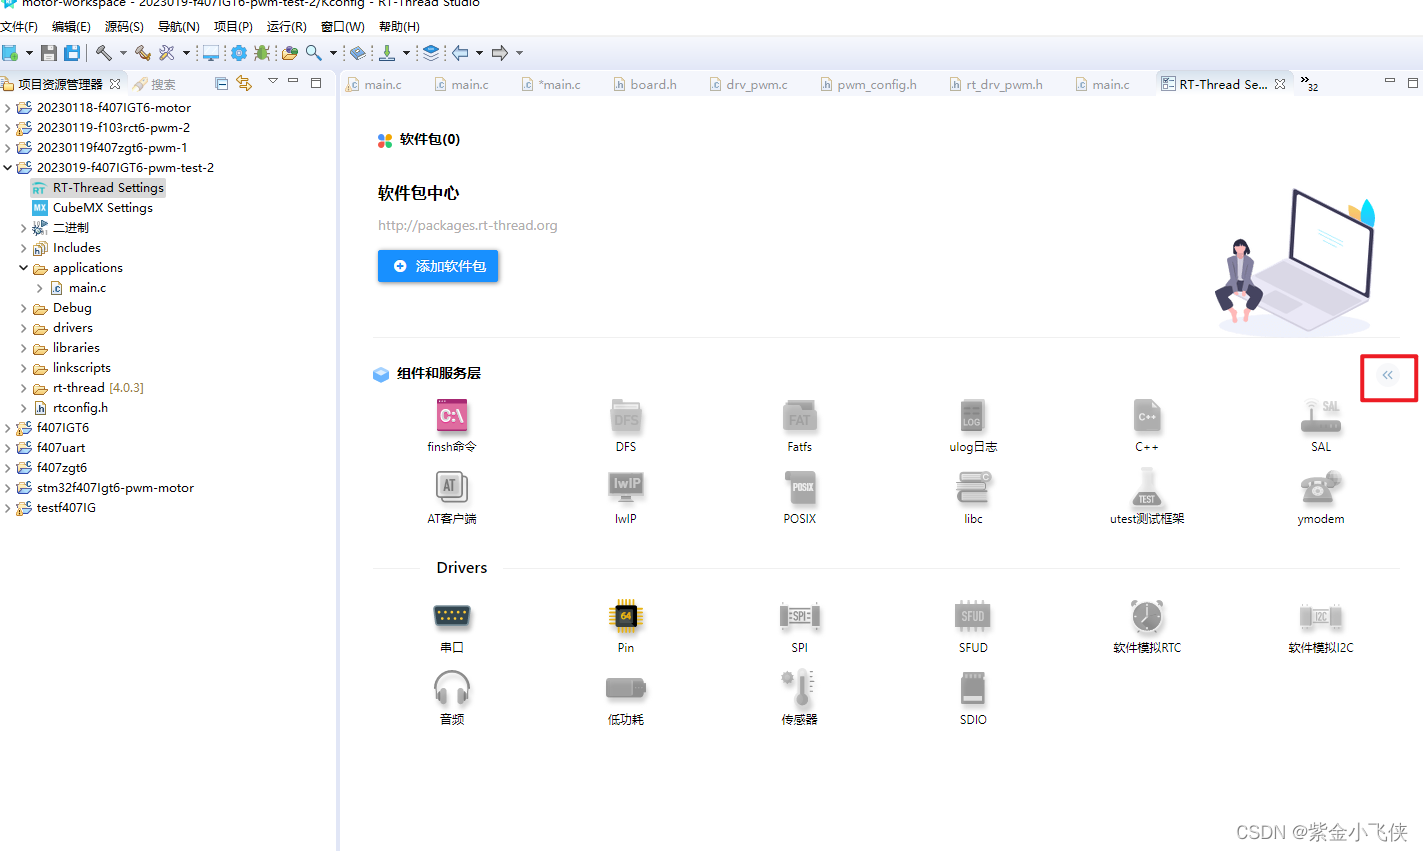This screenshot has height=851, width=1423.
Task: Click the back navigation arrow icon
Action: [460, 53]
